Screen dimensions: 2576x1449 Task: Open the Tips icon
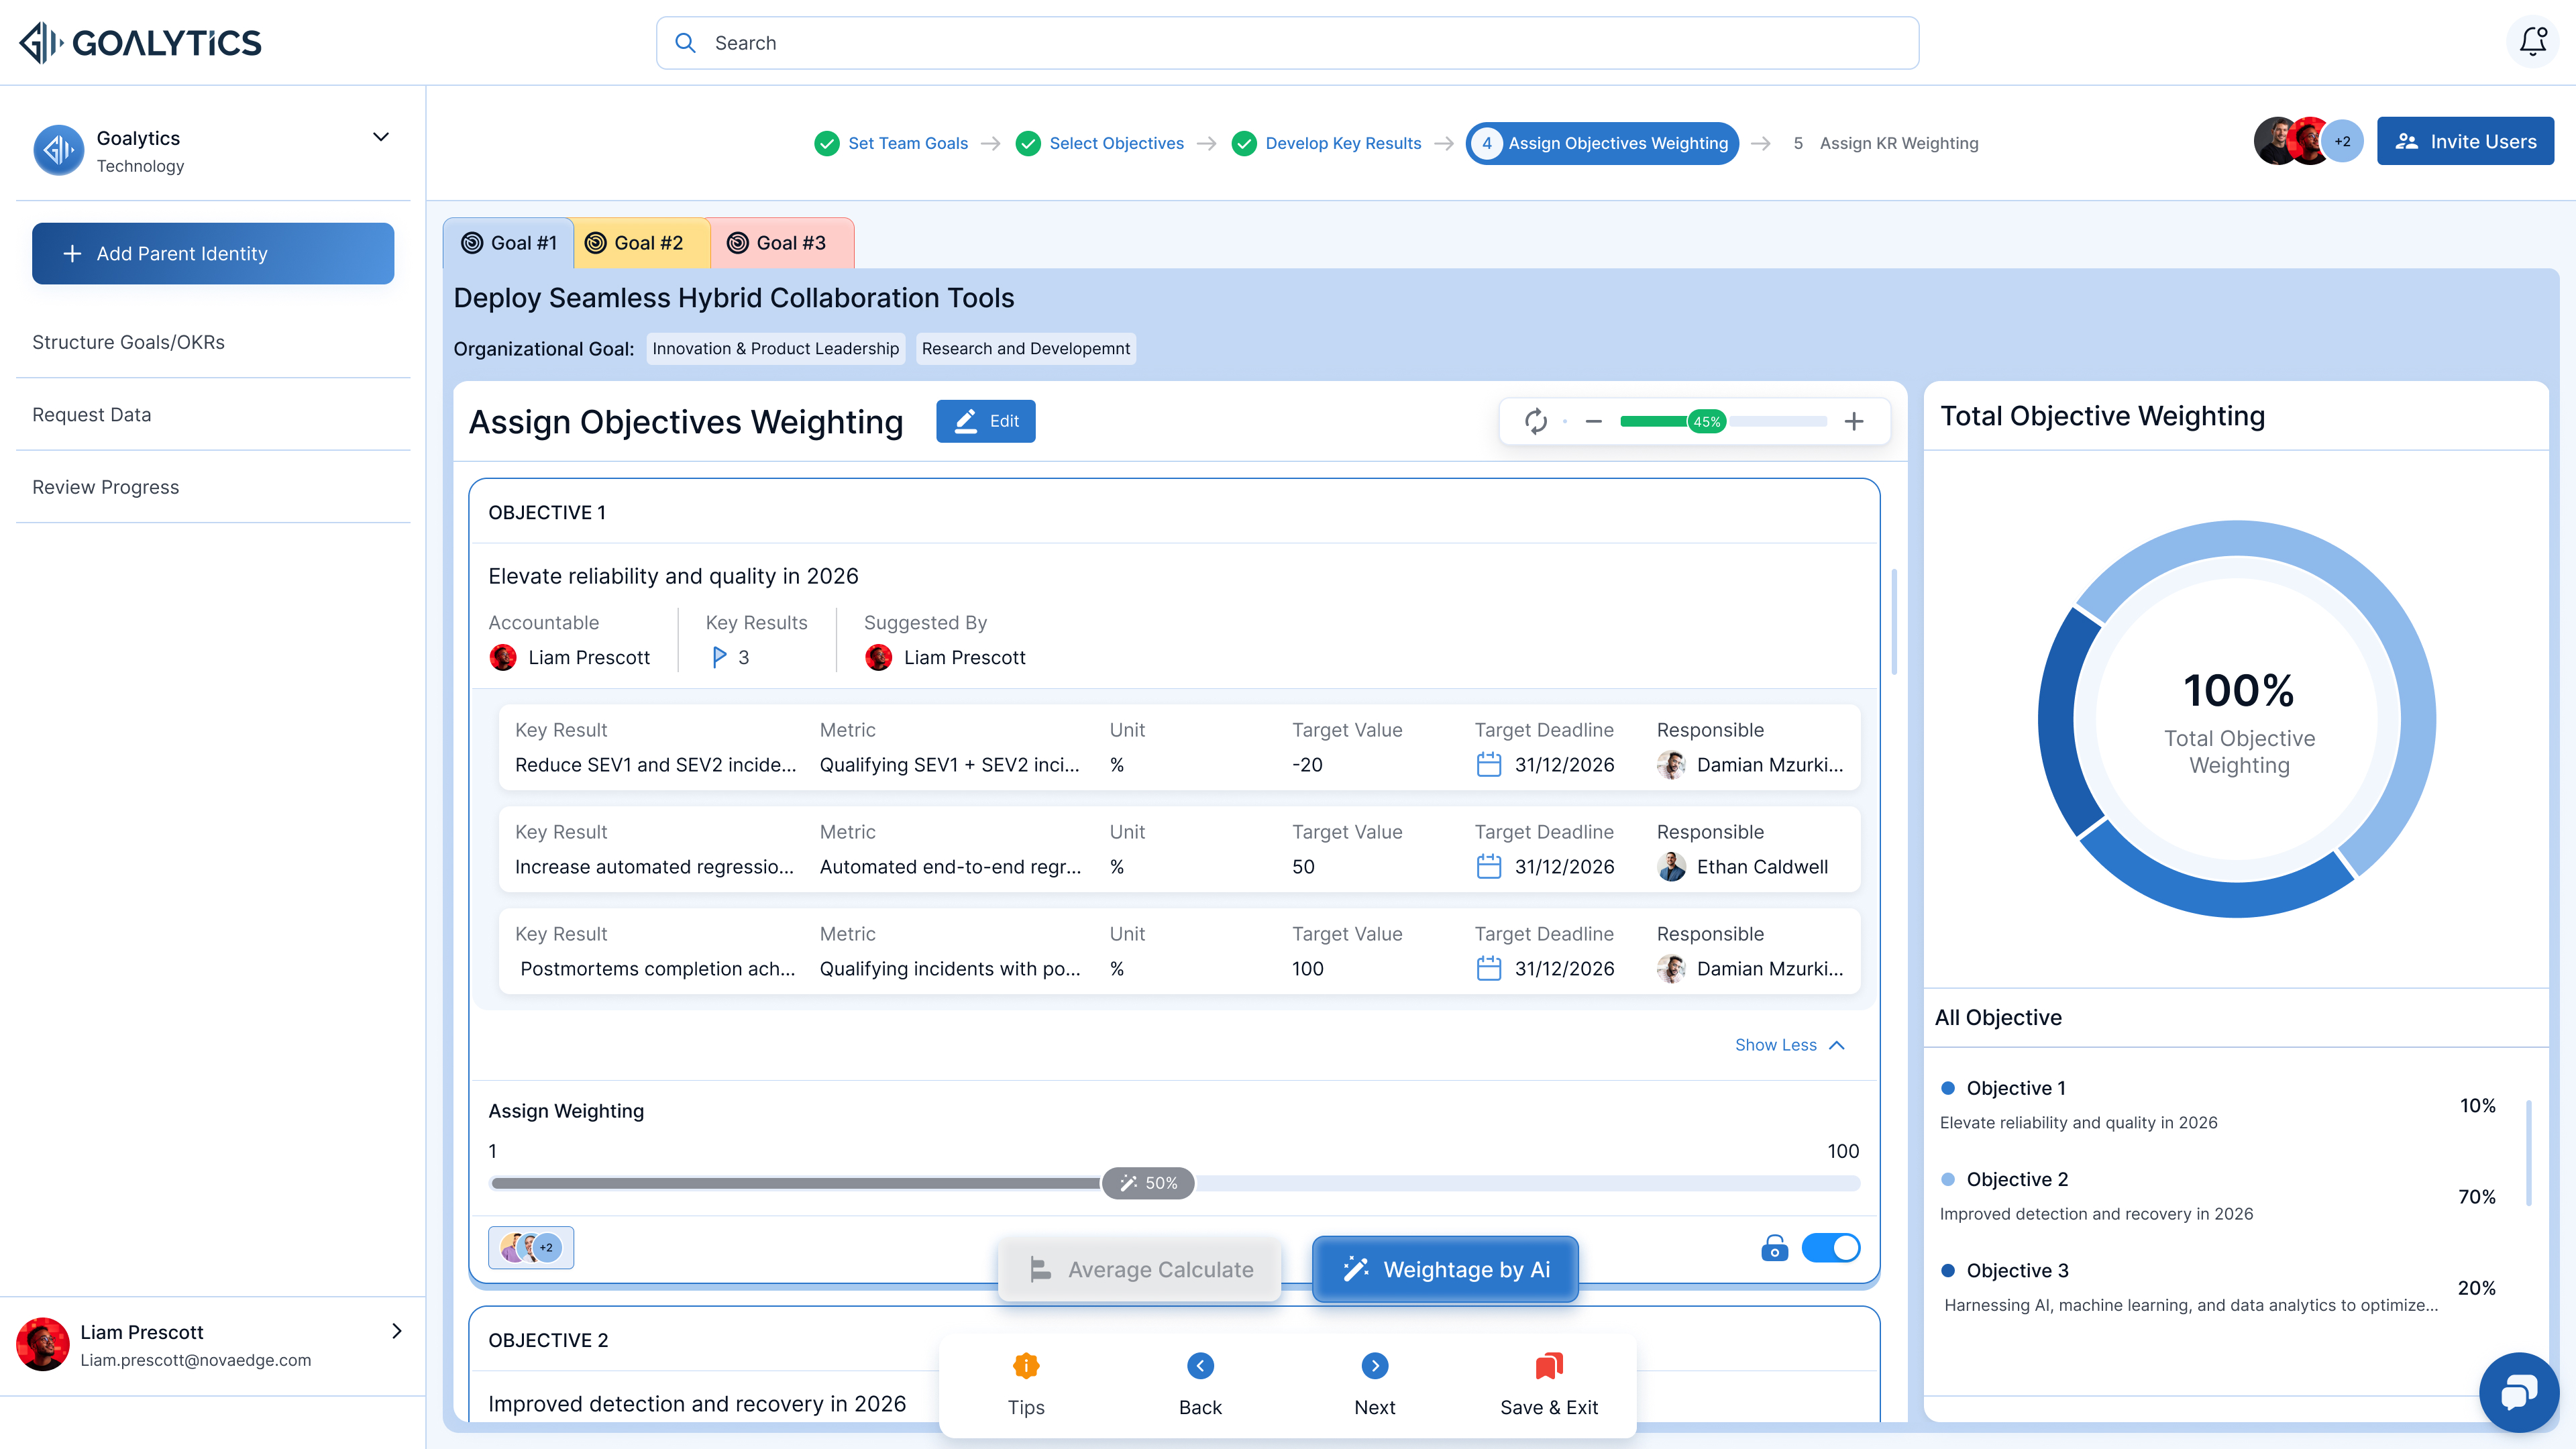click(1026, 1366)
